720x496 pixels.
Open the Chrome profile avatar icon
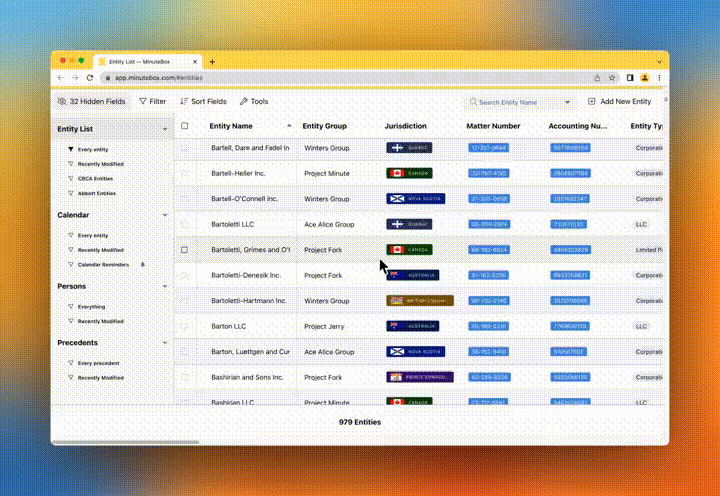point(645,77)
